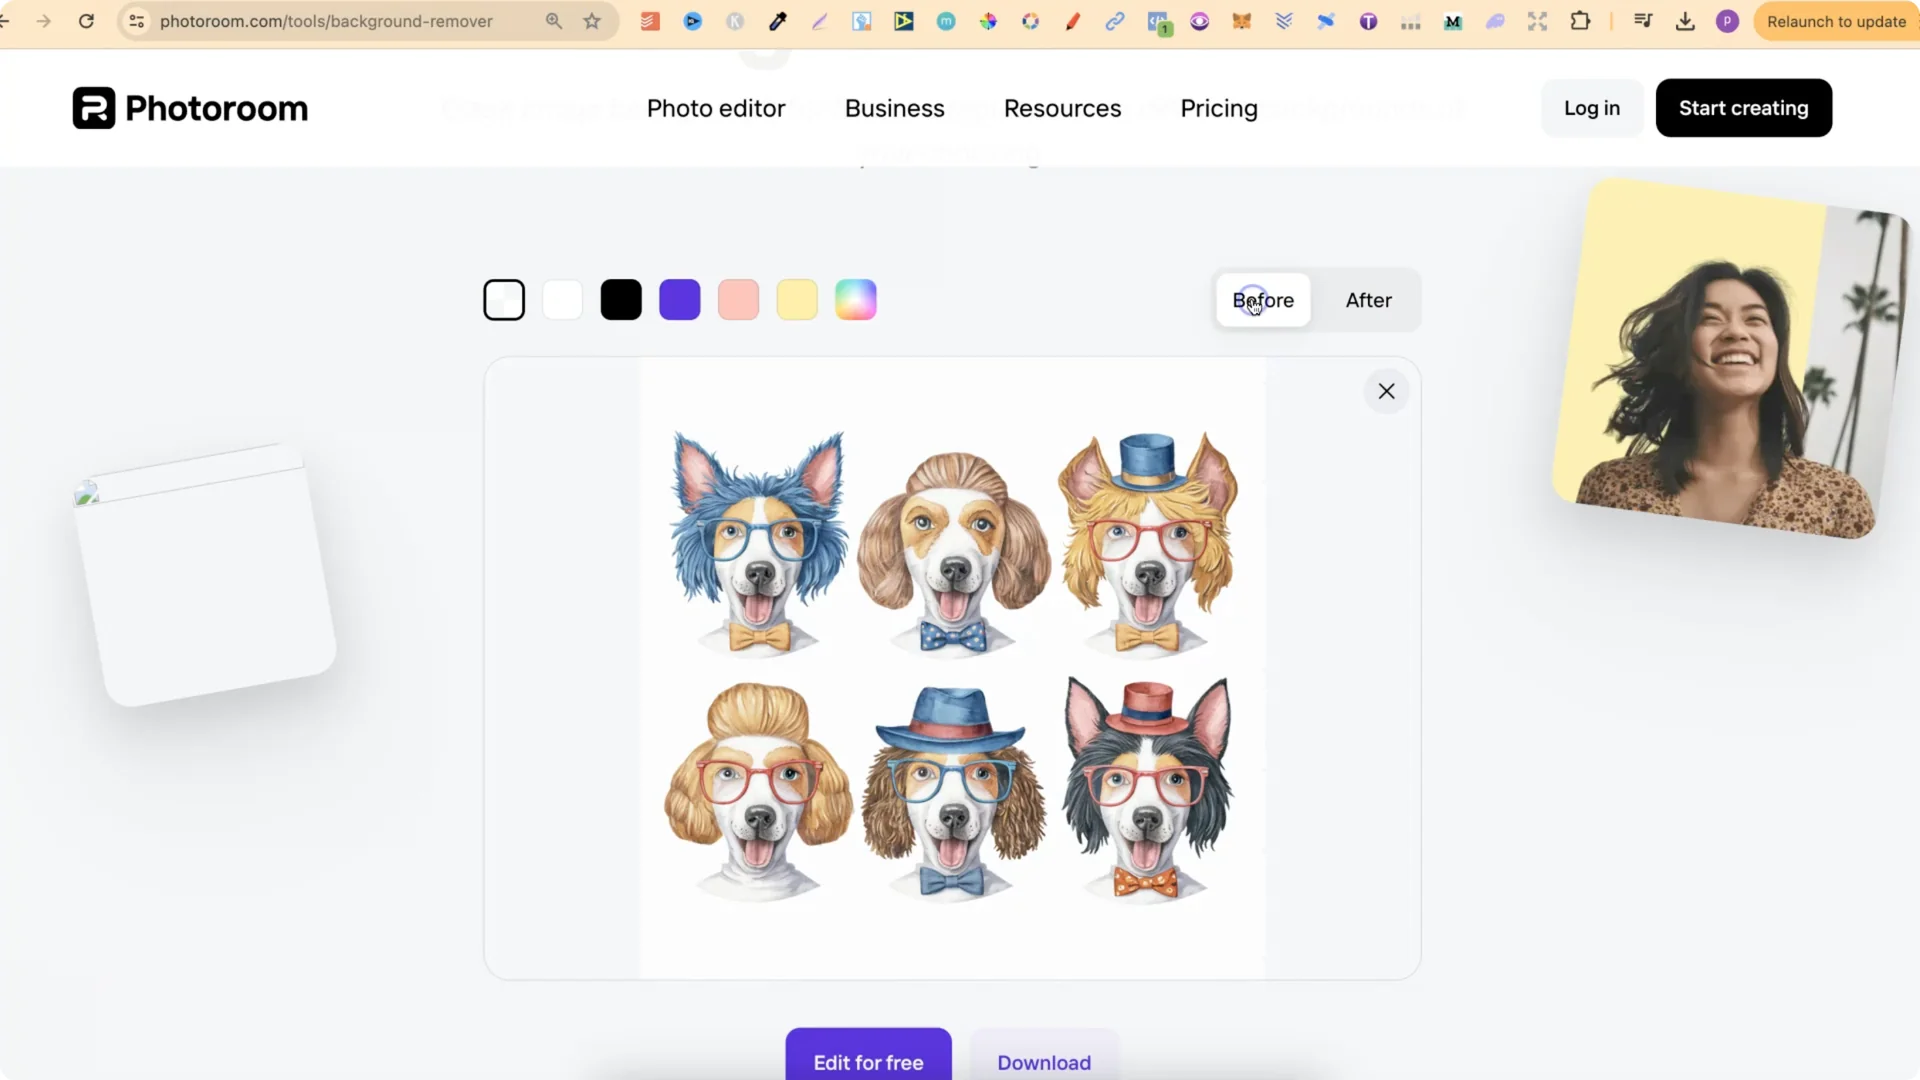Select the purple background swatch
1920x1080 pixels.
coord(679,299)
